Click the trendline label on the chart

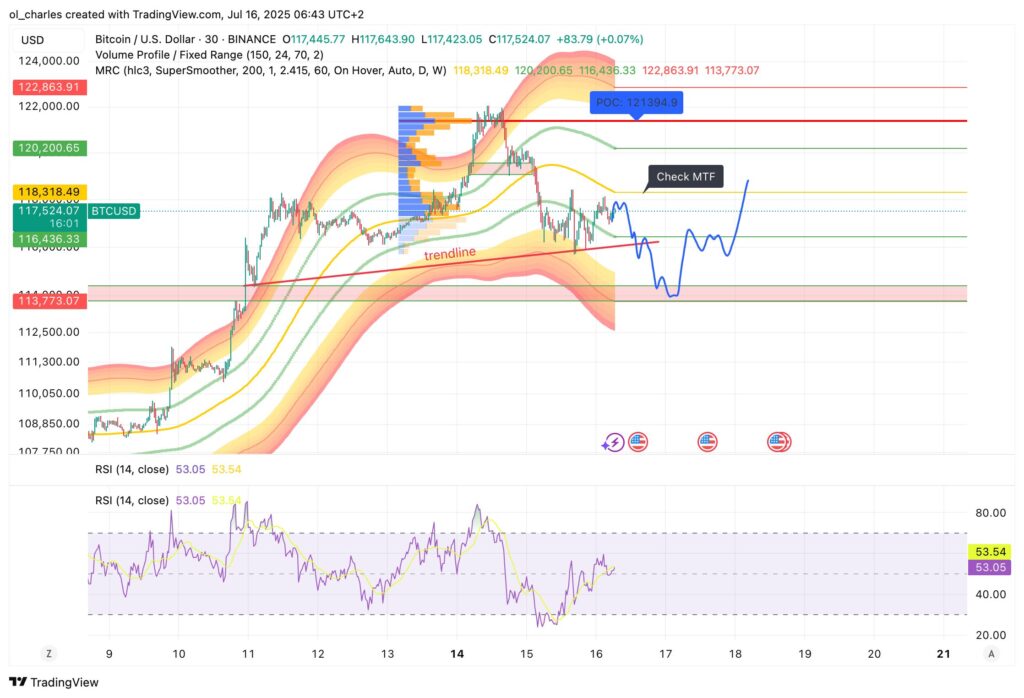click(x=450, y=252)
